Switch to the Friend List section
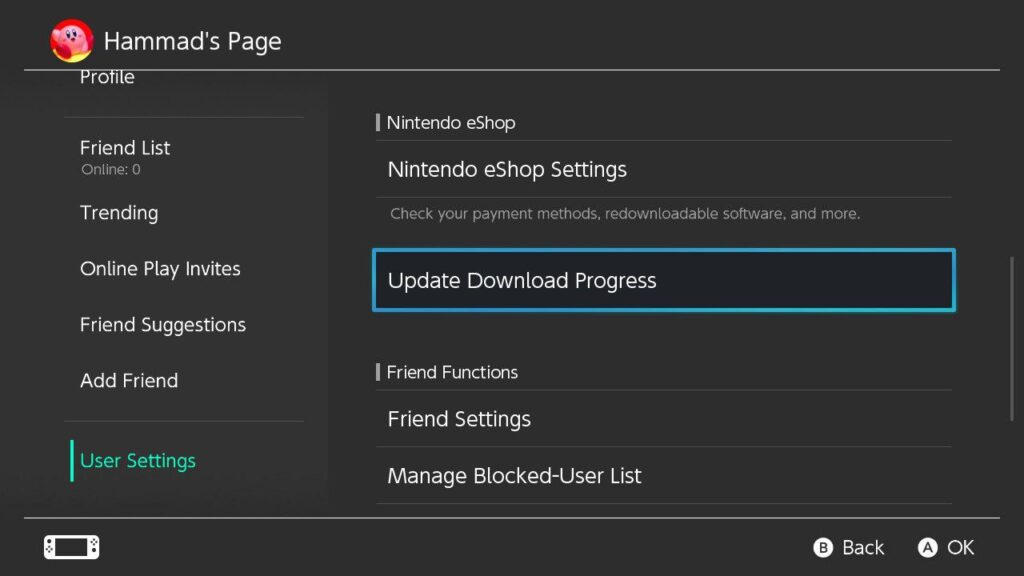The width and height of the screenshot is (1024, 576). [124, 147]
